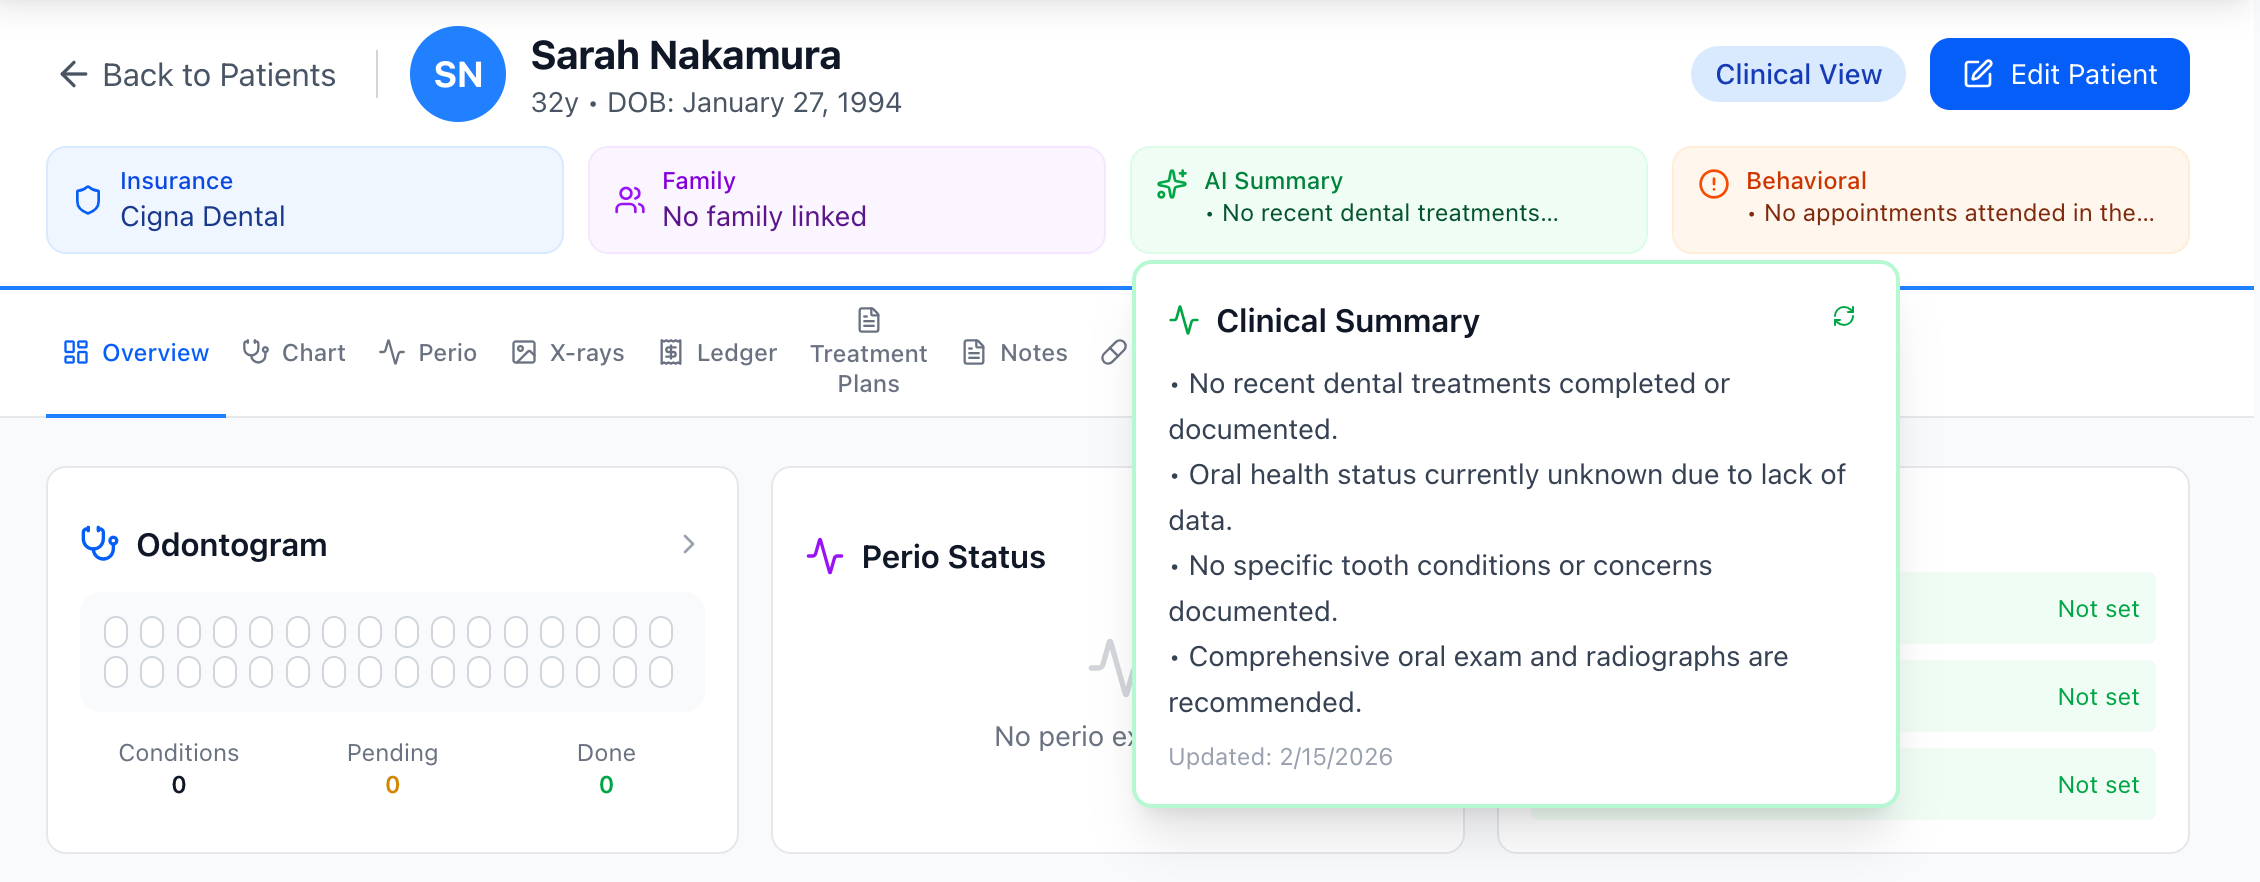The height and width of the screenshot is (882, 2260).
Task: Click the Perio Status waveform icon
Action: 824,556
